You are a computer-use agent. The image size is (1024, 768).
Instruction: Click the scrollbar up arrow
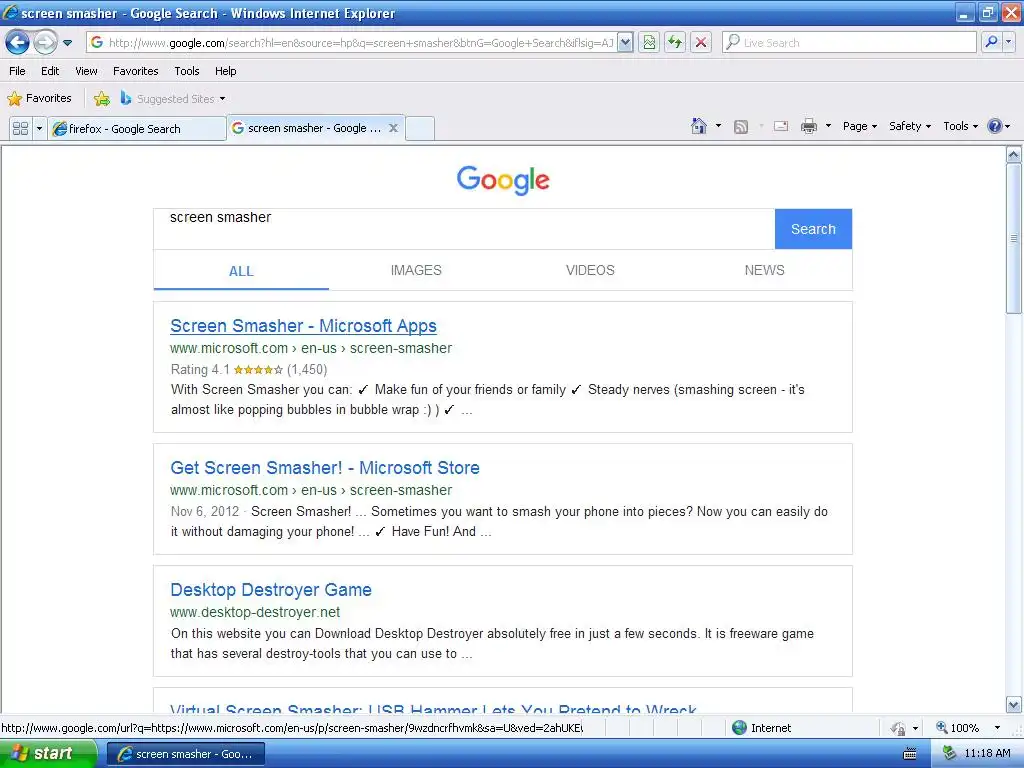click(x=1014, y=155)
